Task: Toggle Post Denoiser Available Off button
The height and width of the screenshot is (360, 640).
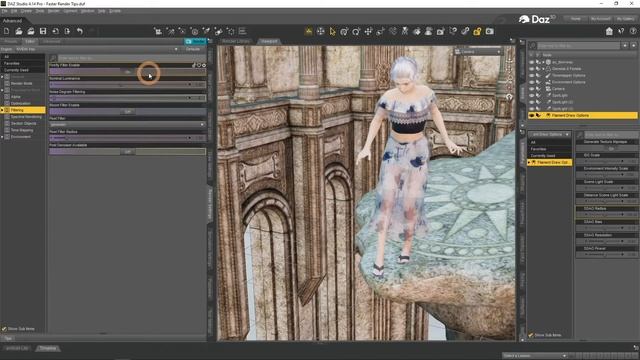Action: click(127, 151)
